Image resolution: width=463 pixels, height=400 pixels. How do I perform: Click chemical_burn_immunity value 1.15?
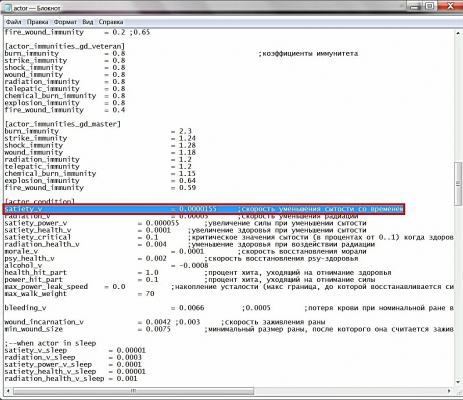point(187,173)
